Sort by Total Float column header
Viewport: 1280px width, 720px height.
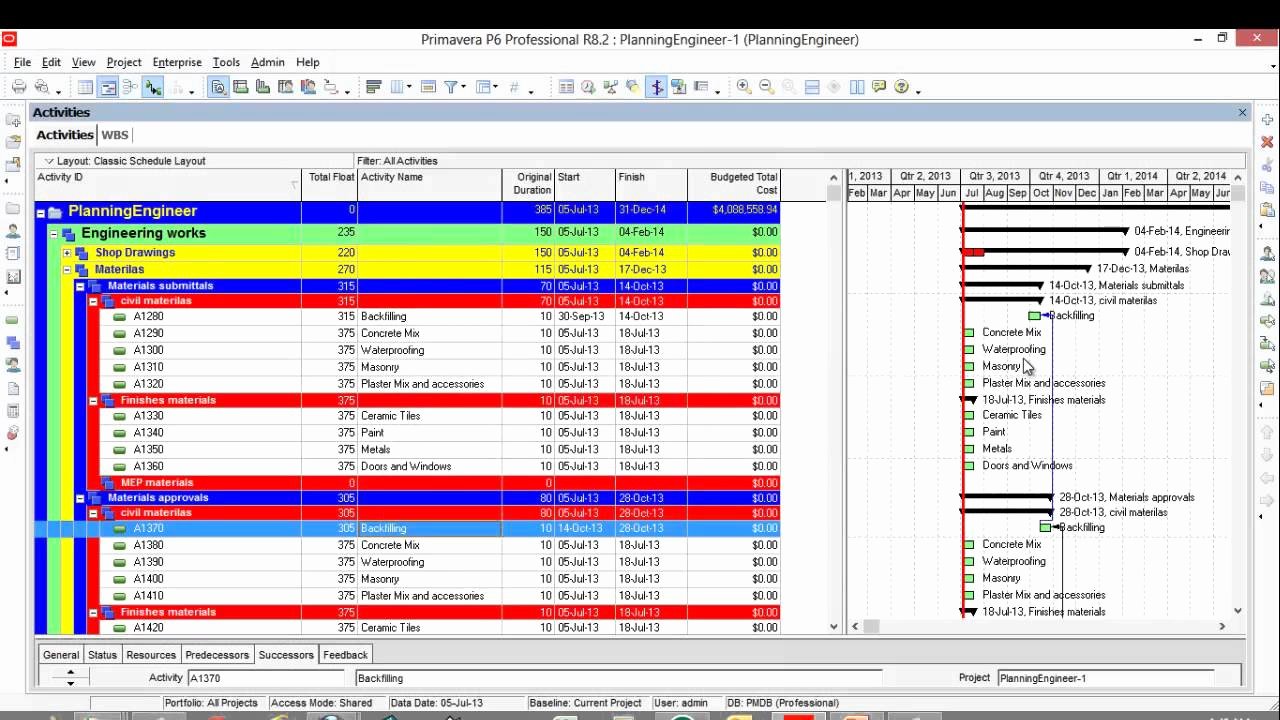coord(330,184)
